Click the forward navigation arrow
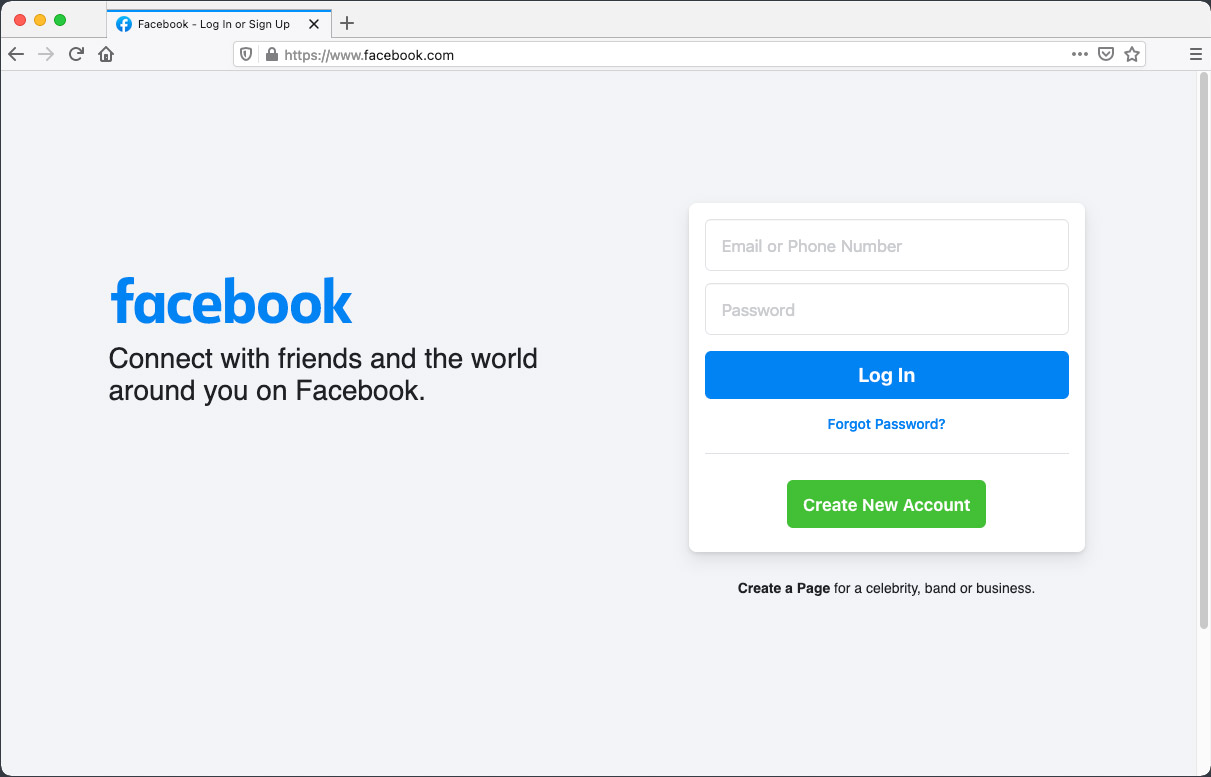The width and height of the screenshot is (1211, 777). tap(46, 55)
